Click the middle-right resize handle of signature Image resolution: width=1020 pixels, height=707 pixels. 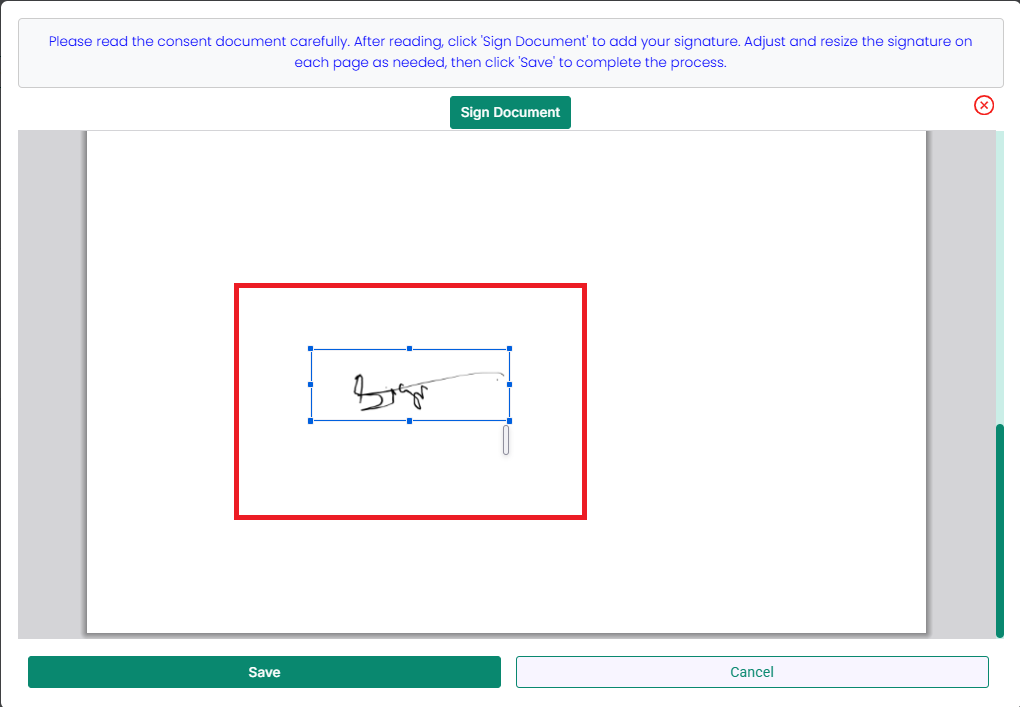click(509, 384)
